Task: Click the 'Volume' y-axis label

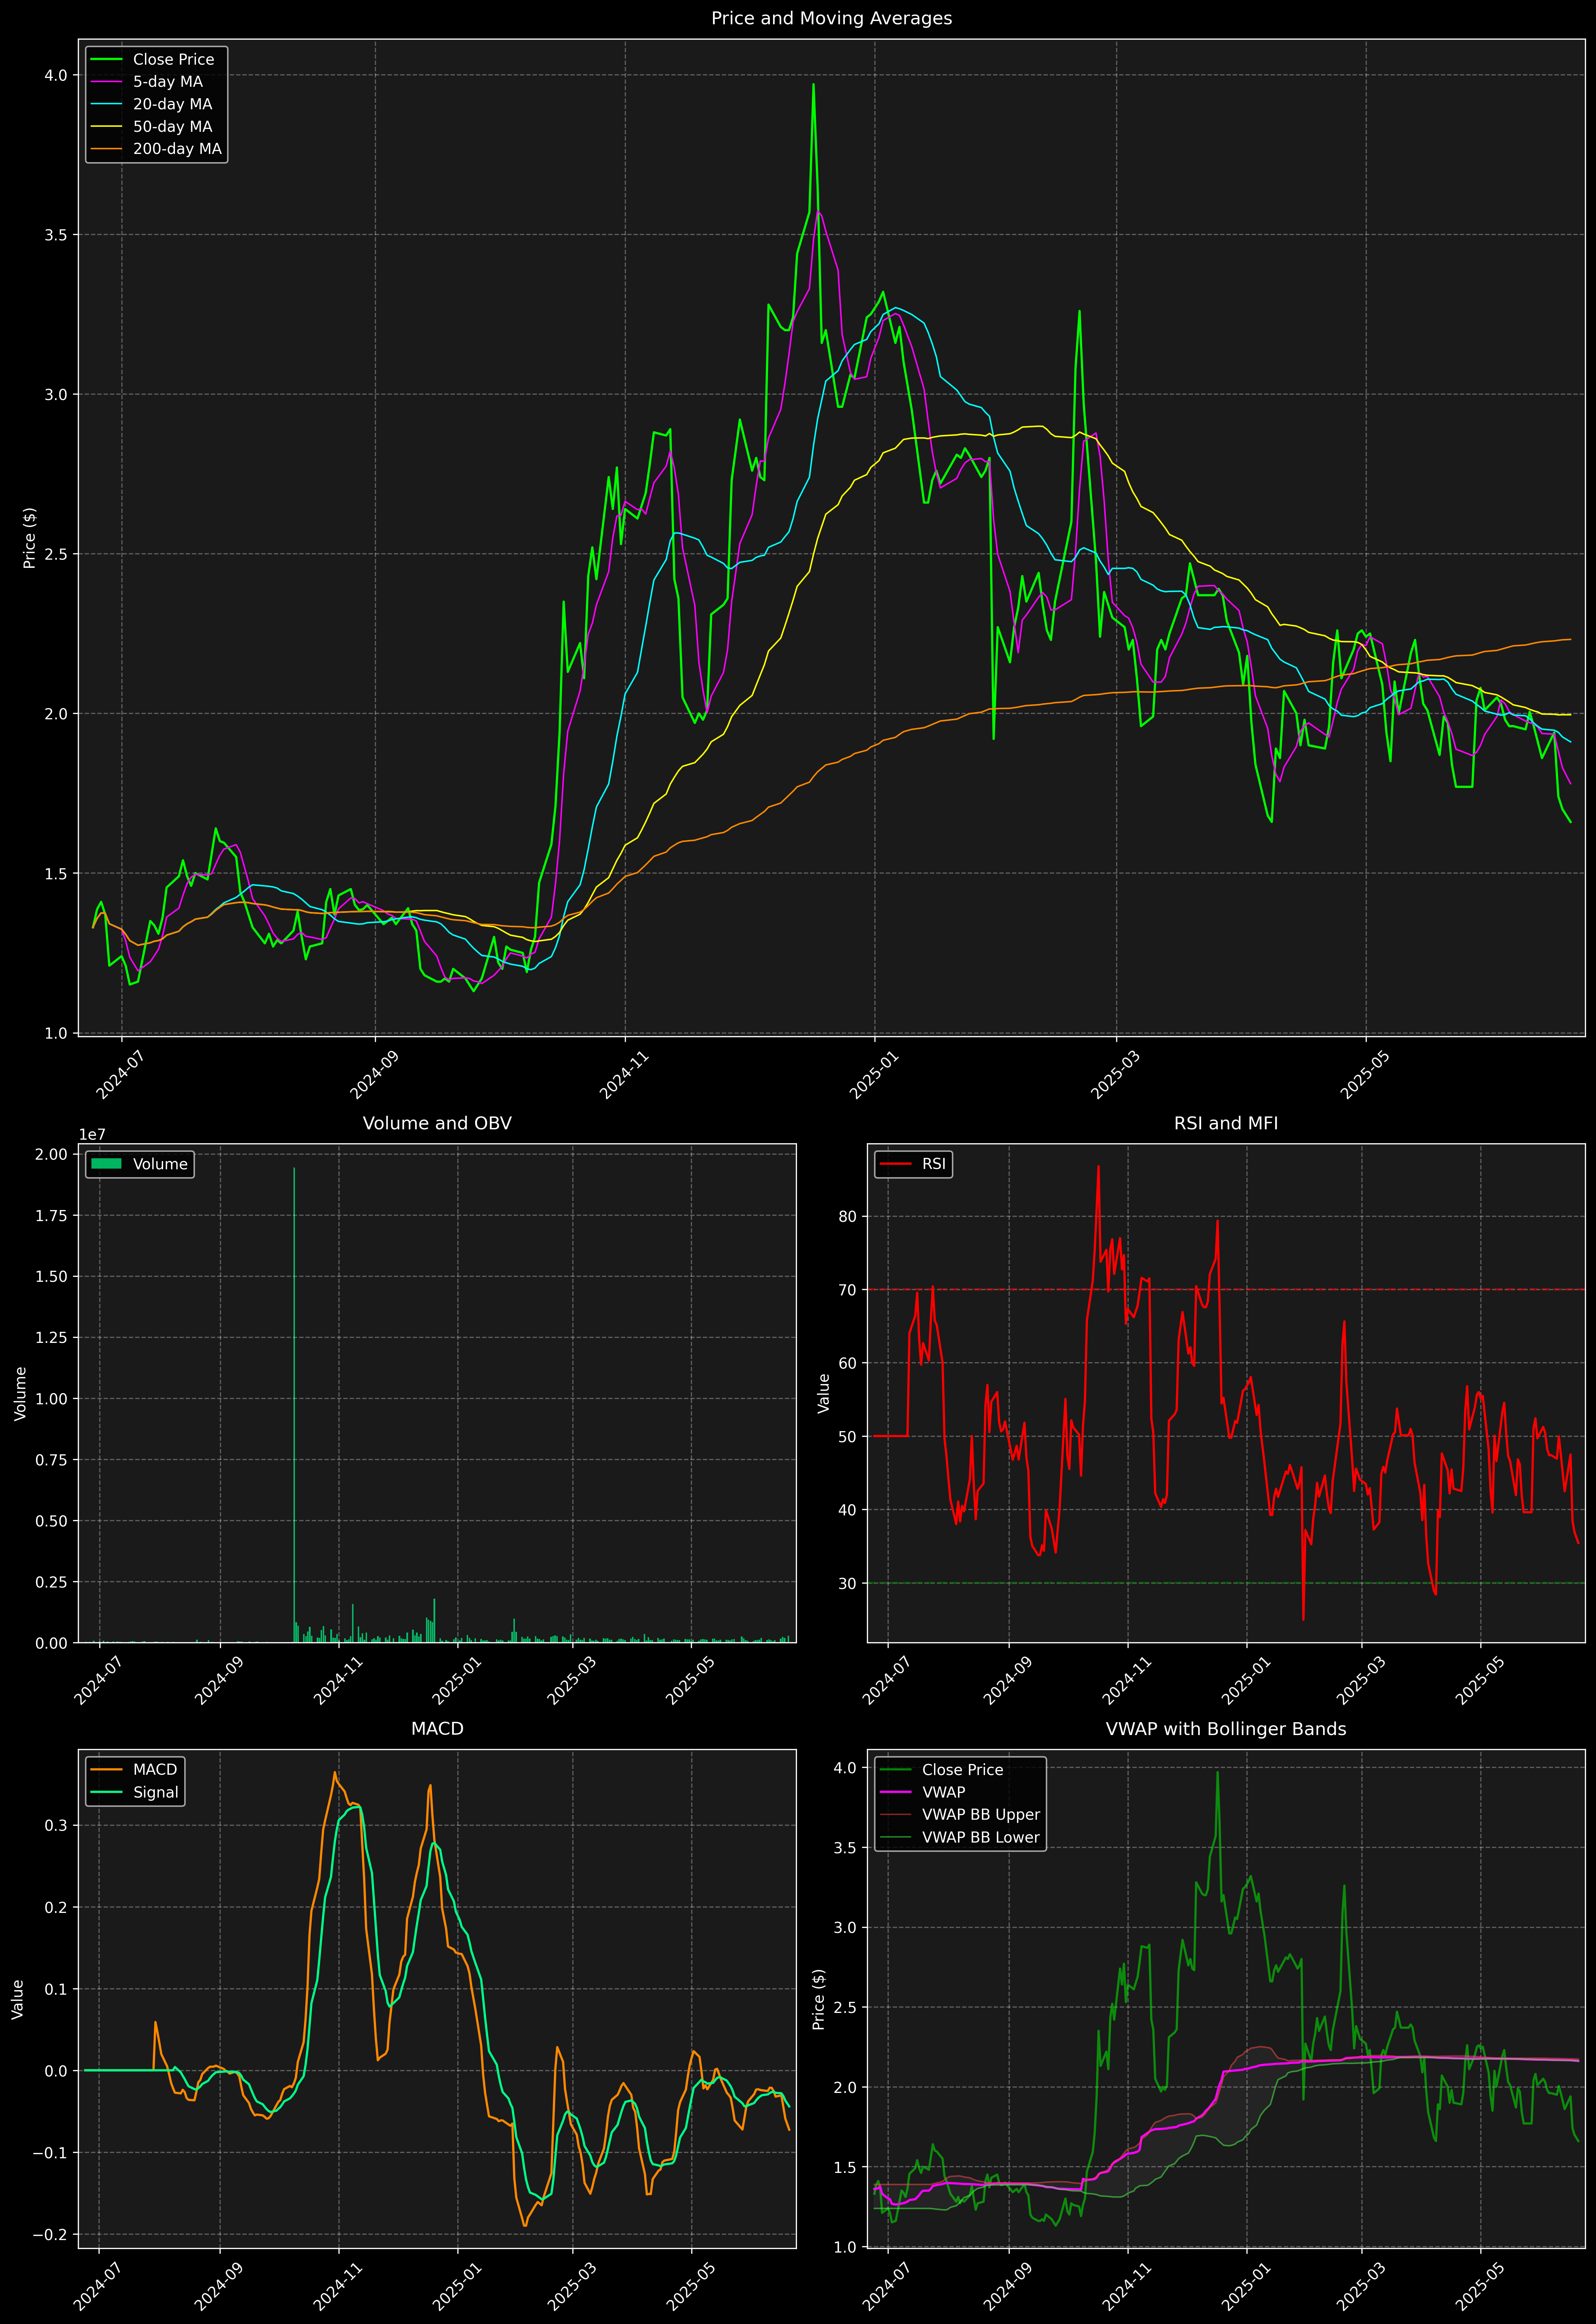Action: 20,1393
